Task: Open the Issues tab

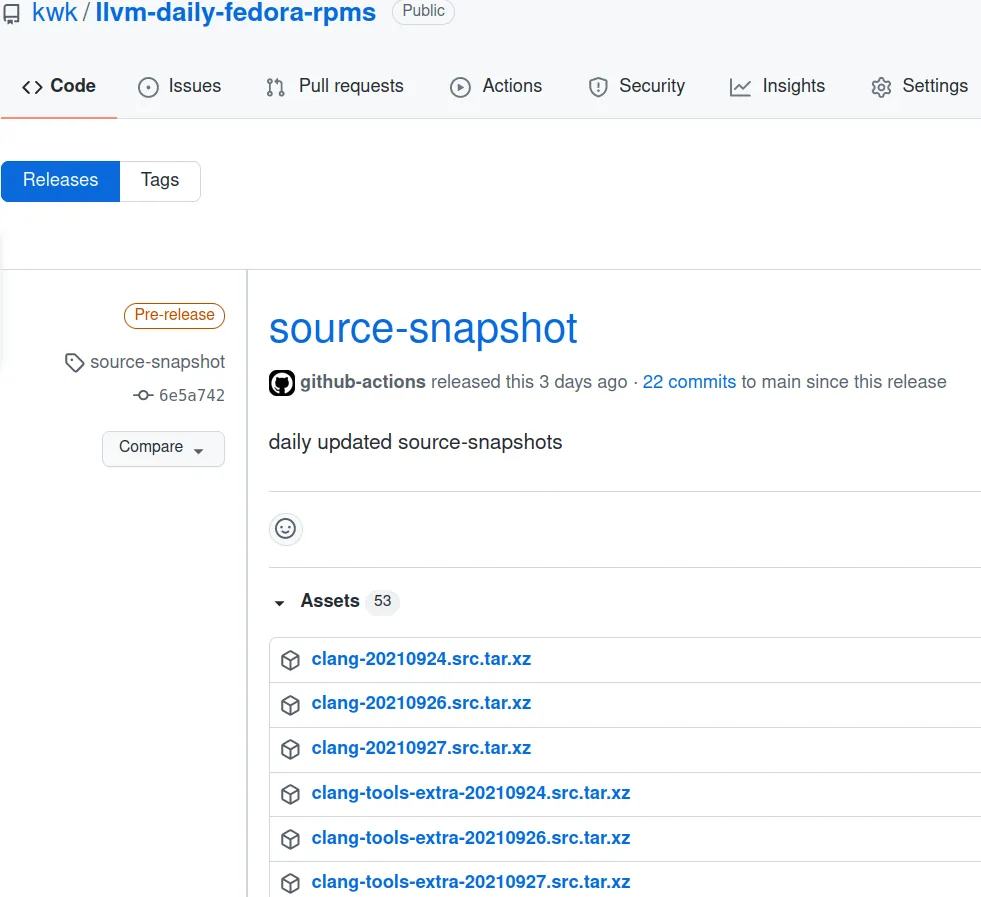Action: point(180,87)
